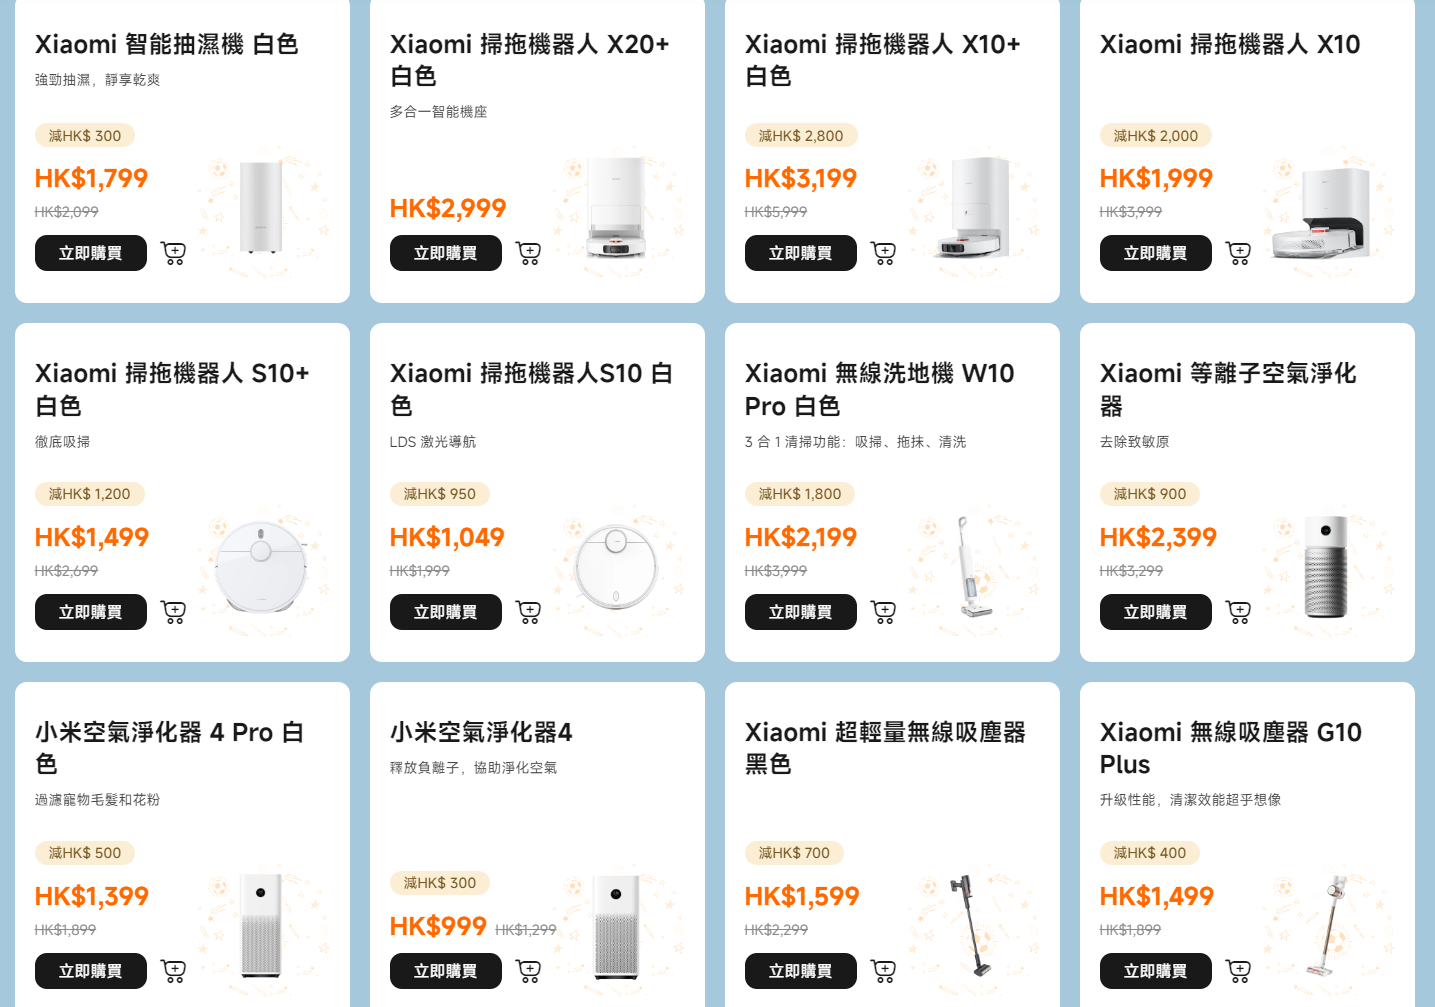The height and width of the screenshot is (1007, 1435).
Task: Add Xiaomi 掃拖機器人 S10+ to cart
Action: tap(173, 611)
